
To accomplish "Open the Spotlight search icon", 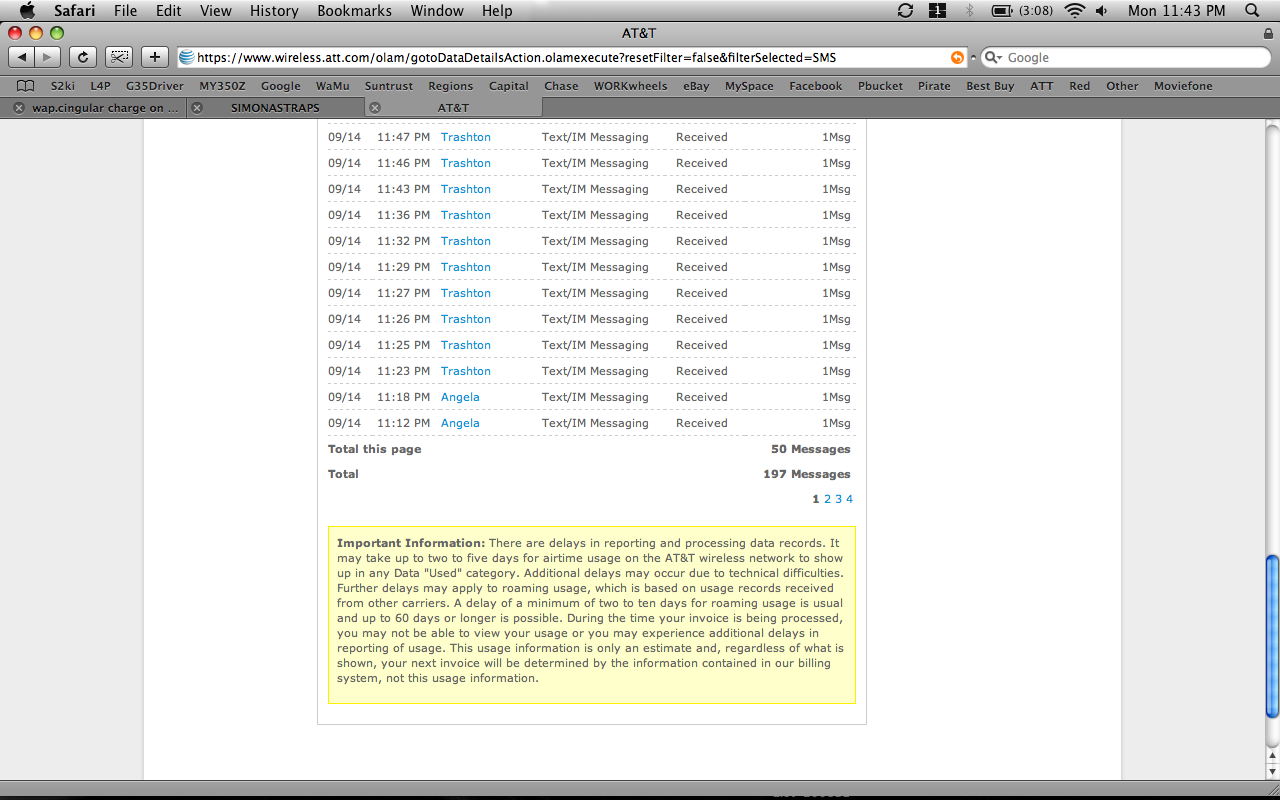I will [x=1252, y=11].
